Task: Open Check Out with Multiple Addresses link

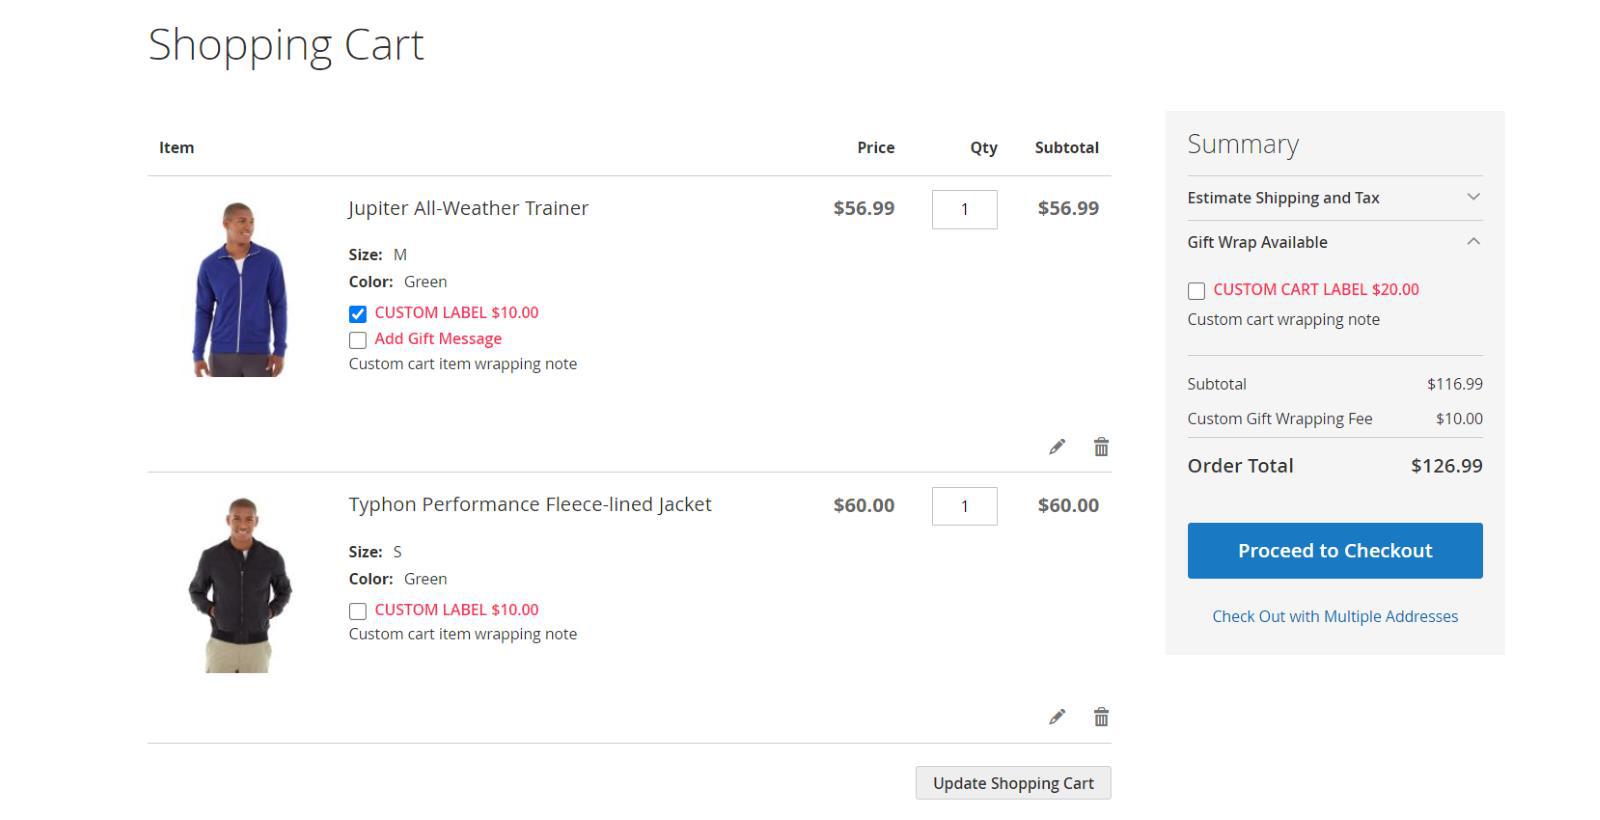Action: point(1335,616)
